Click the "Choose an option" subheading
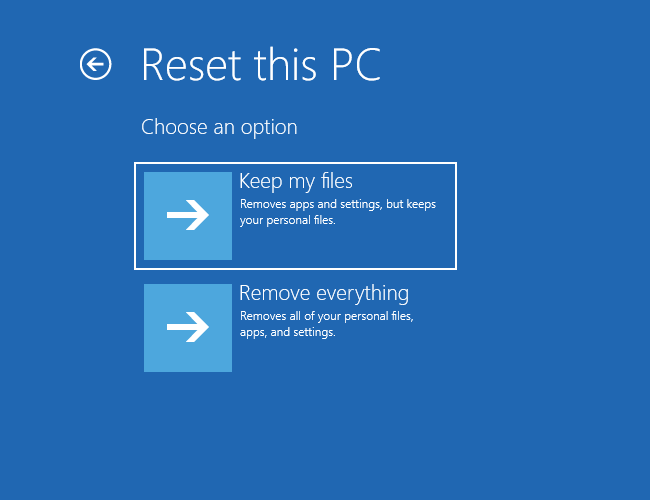Screen dimensions: 650x500 pos(219,127)
